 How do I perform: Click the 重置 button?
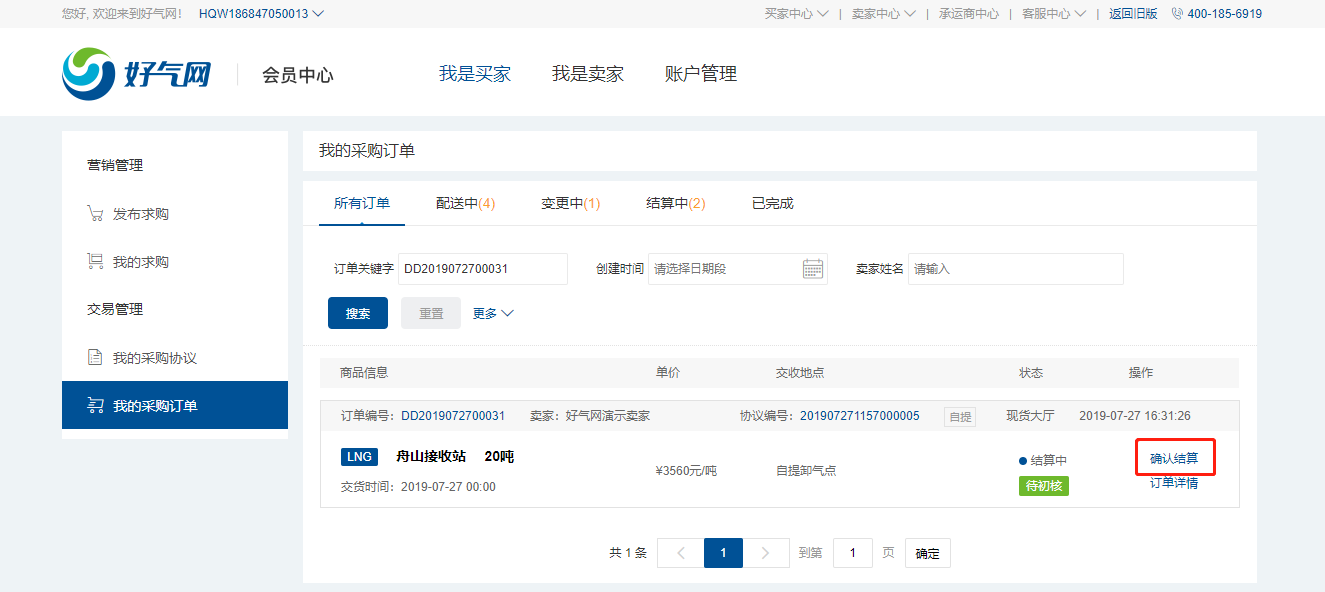[x=431, y=313]
